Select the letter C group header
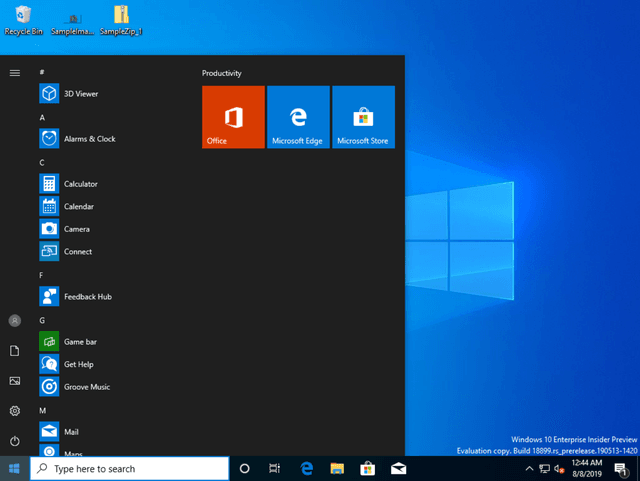Image resolution: width=640 pixels, height=481 pixels. tap(42, 162)
